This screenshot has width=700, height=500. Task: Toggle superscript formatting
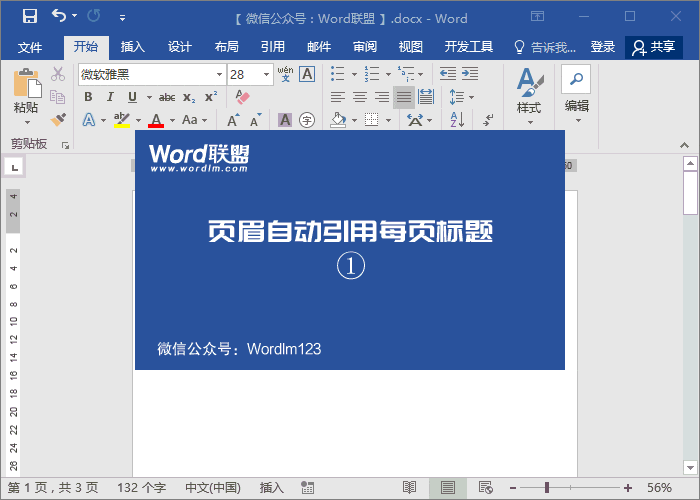coord(211,97)
